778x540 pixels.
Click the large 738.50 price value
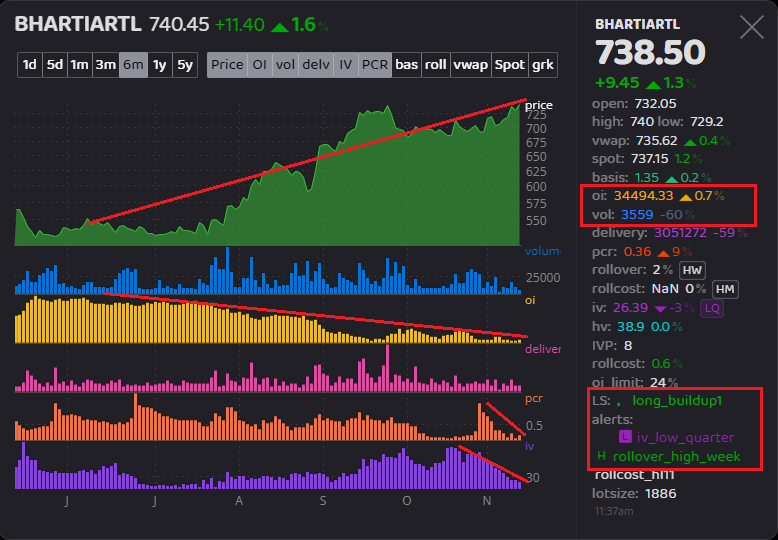tap(650, 52)
